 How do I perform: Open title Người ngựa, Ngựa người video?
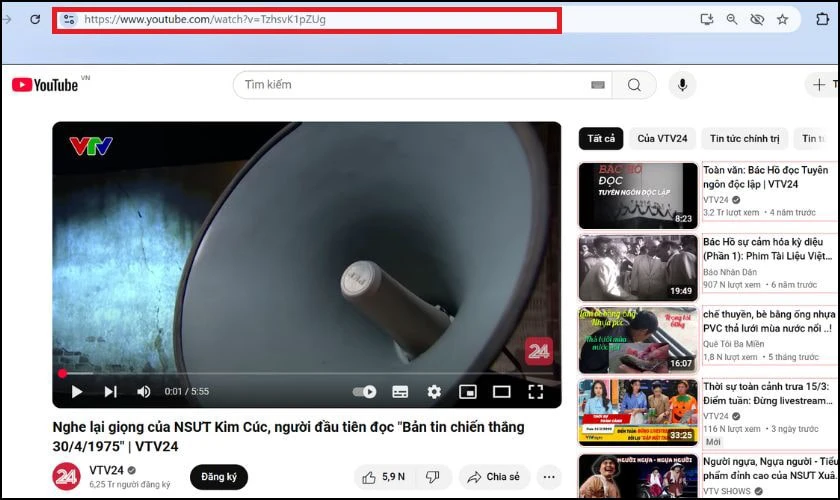pos(770,468)
